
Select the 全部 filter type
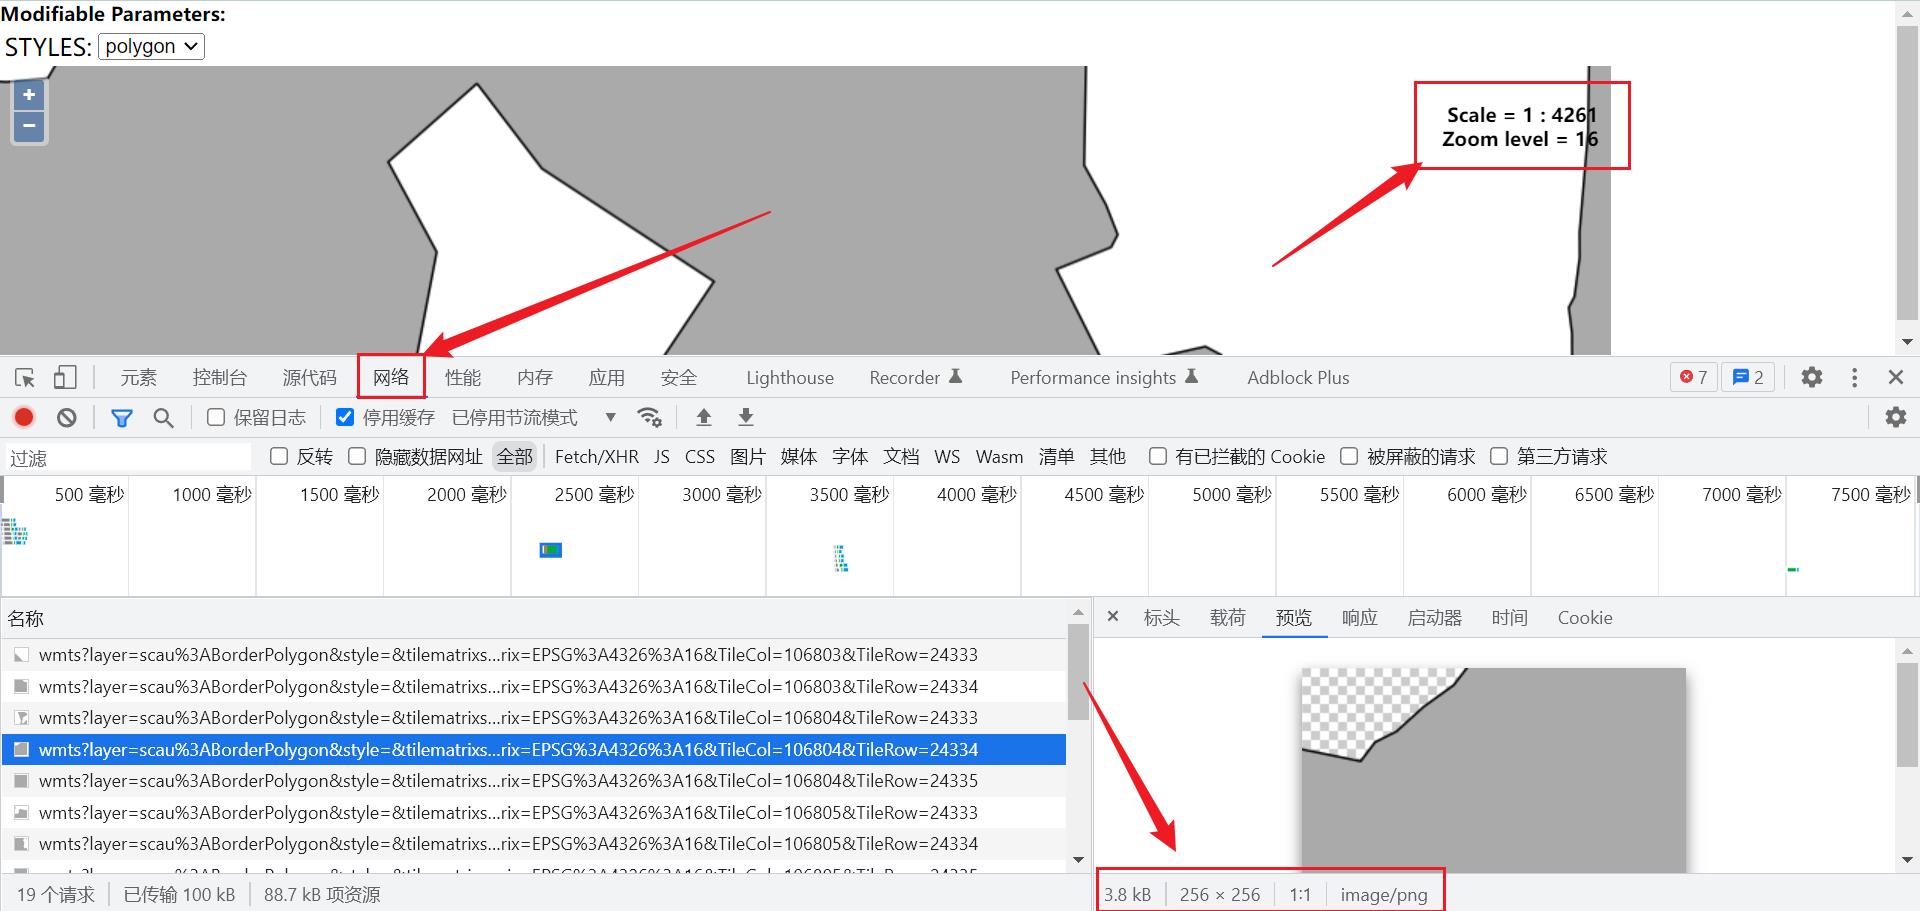click(x=515, y=456)
